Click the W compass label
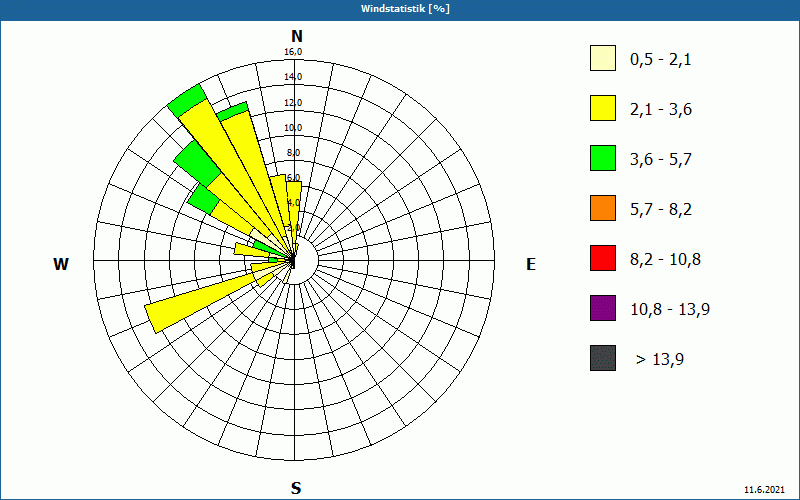800x500 pixels. click(61, 264)
